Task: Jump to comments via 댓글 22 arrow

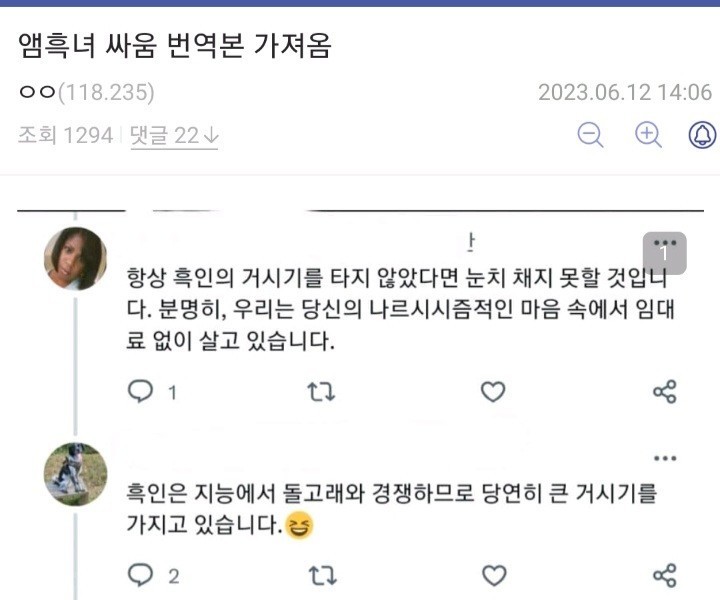Action: [x=174, y=136]
